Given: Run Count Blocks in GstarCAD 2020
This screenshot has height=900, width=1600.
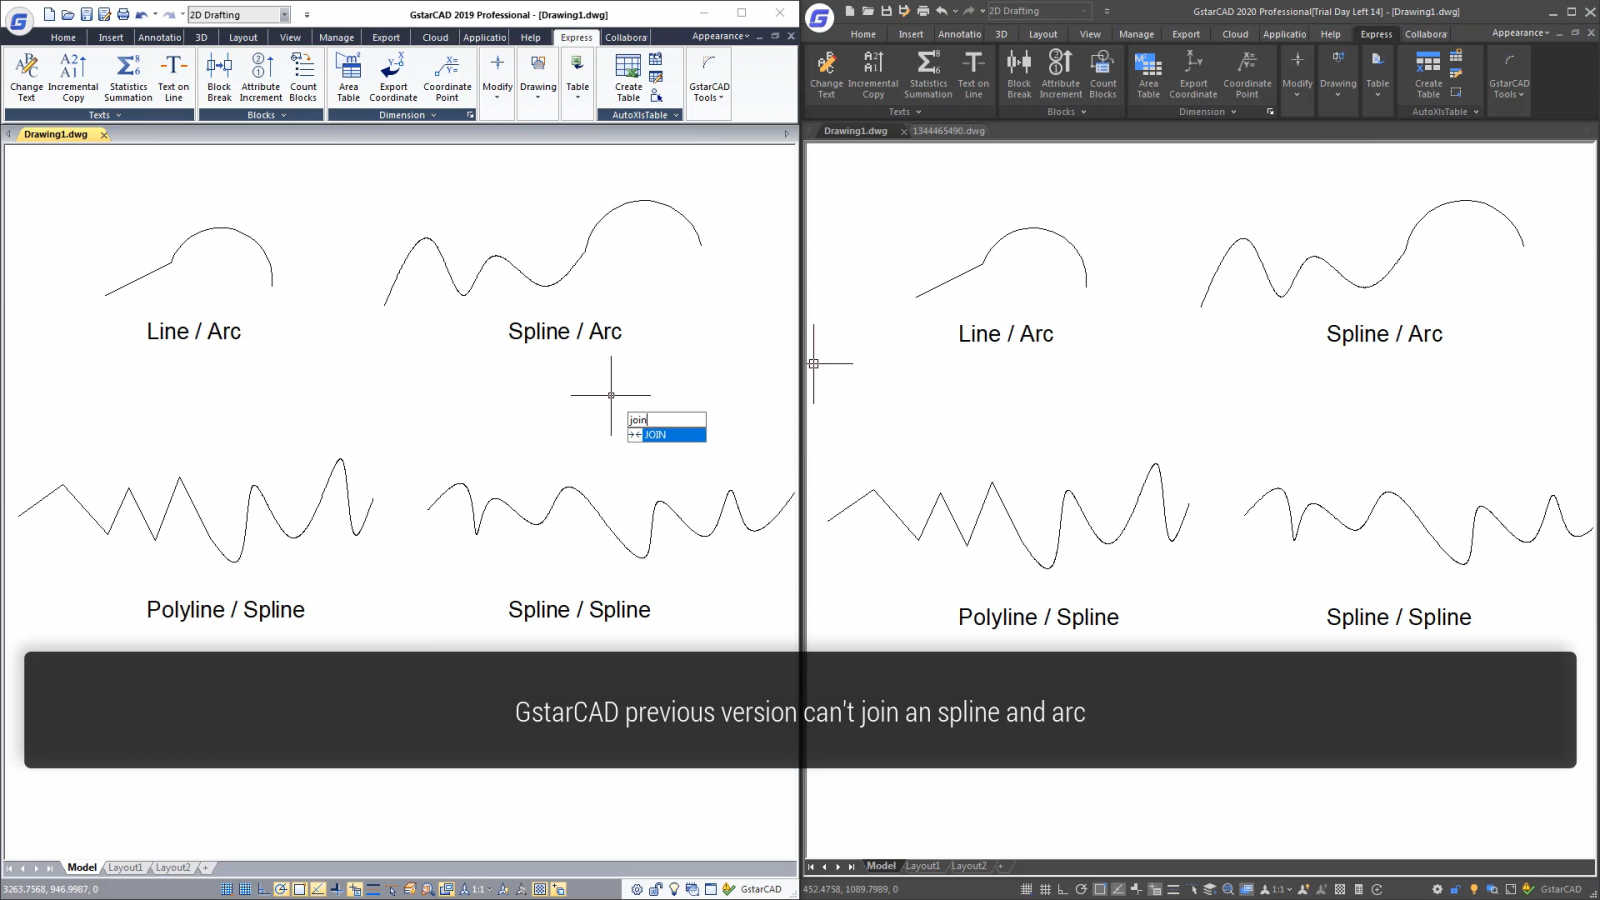Looking at the screenshot, I should pyautogui.click(x=1103, y=75).
